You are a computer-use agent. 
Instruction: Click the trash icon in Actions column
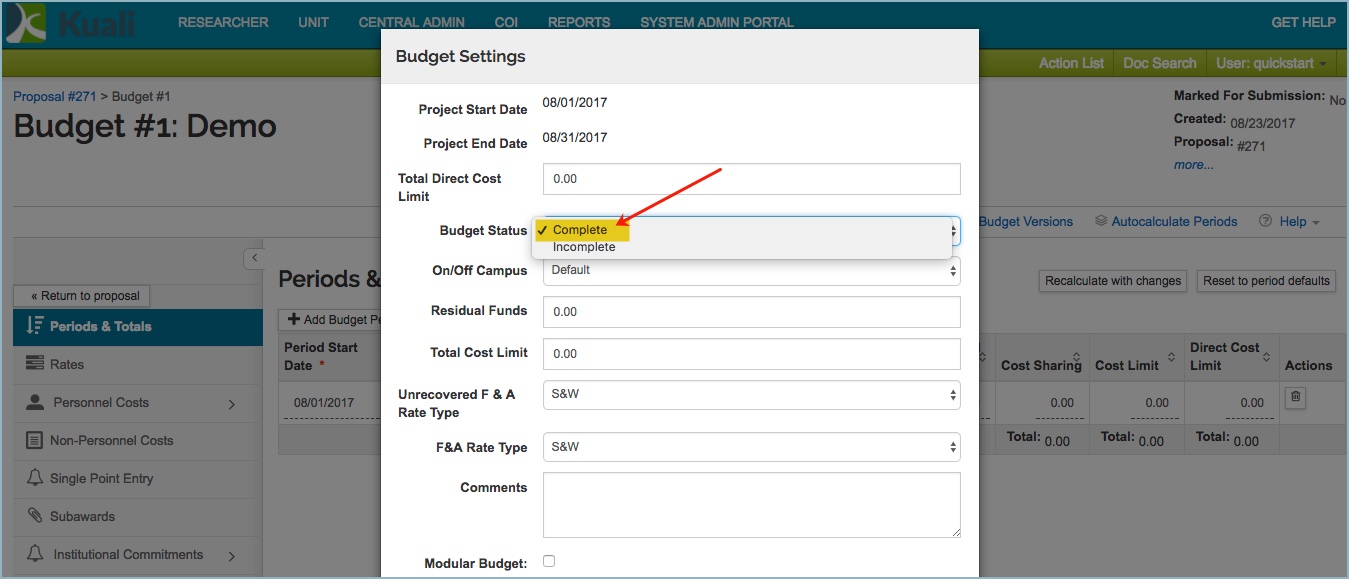pyautogui.click(x=1295, y=397)
